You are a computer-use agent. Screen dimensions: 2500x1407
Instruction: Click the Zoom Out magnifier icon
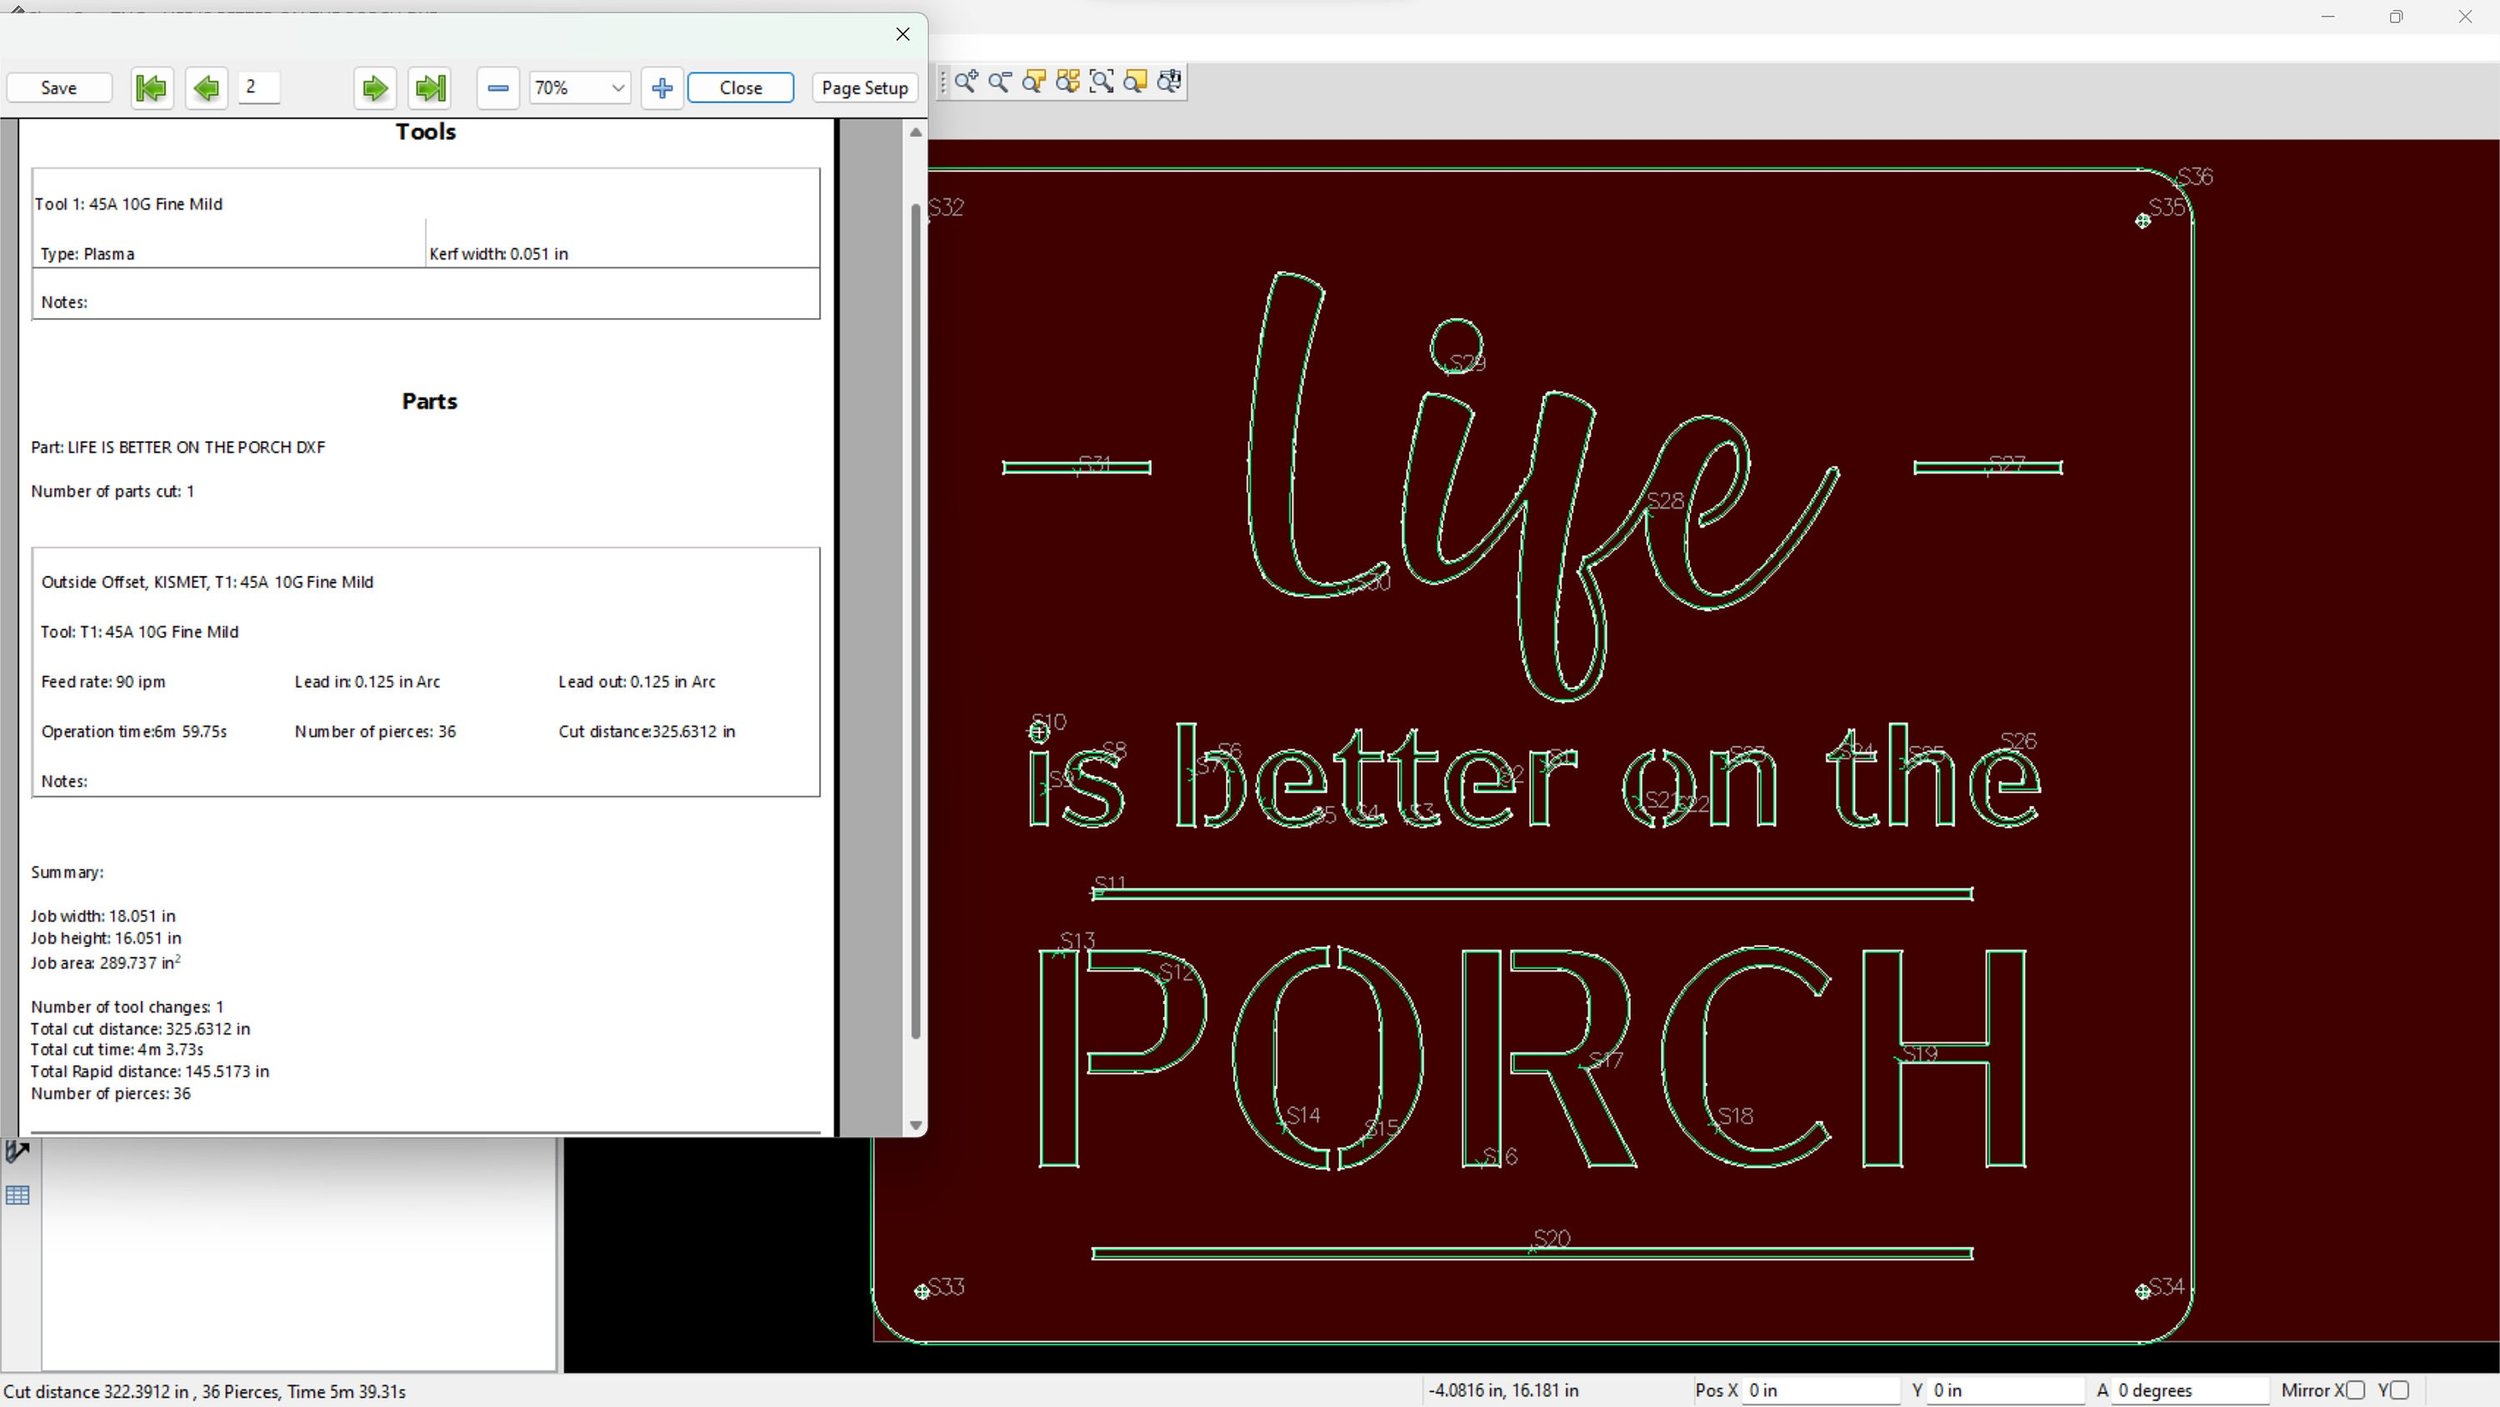[1000, 82]
